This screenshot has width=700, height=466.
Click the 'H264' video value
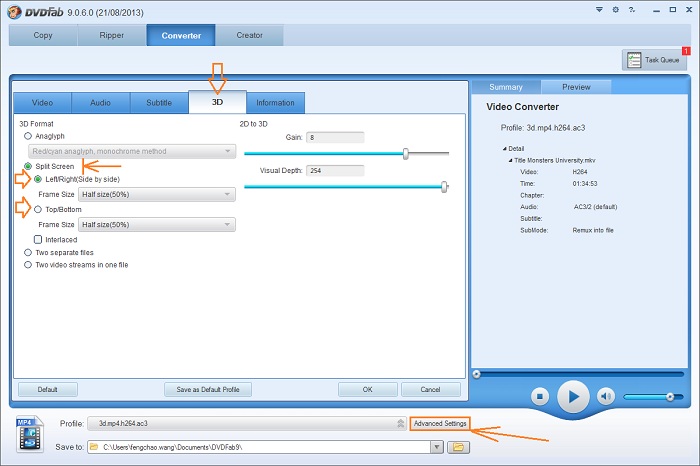580,172
